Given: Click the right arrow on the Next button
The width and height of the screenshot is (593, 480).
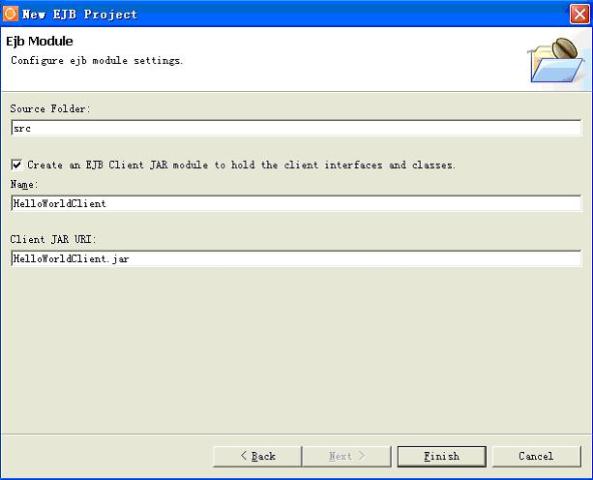Looking at the screenshot, I should point(361,456).
